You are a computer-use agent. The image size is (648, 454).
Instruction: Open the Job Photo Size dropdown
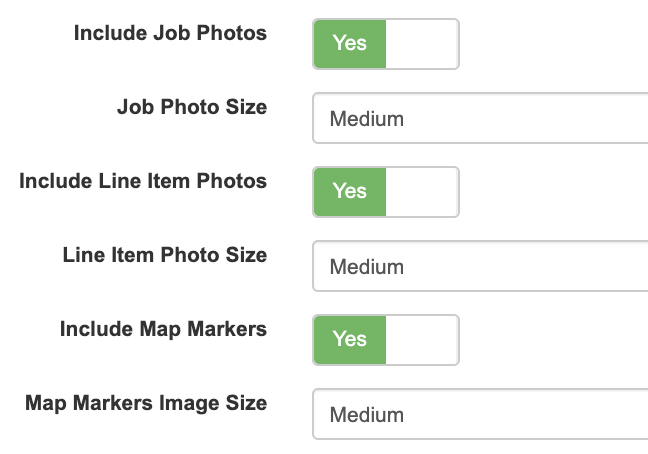coord(480,119)
